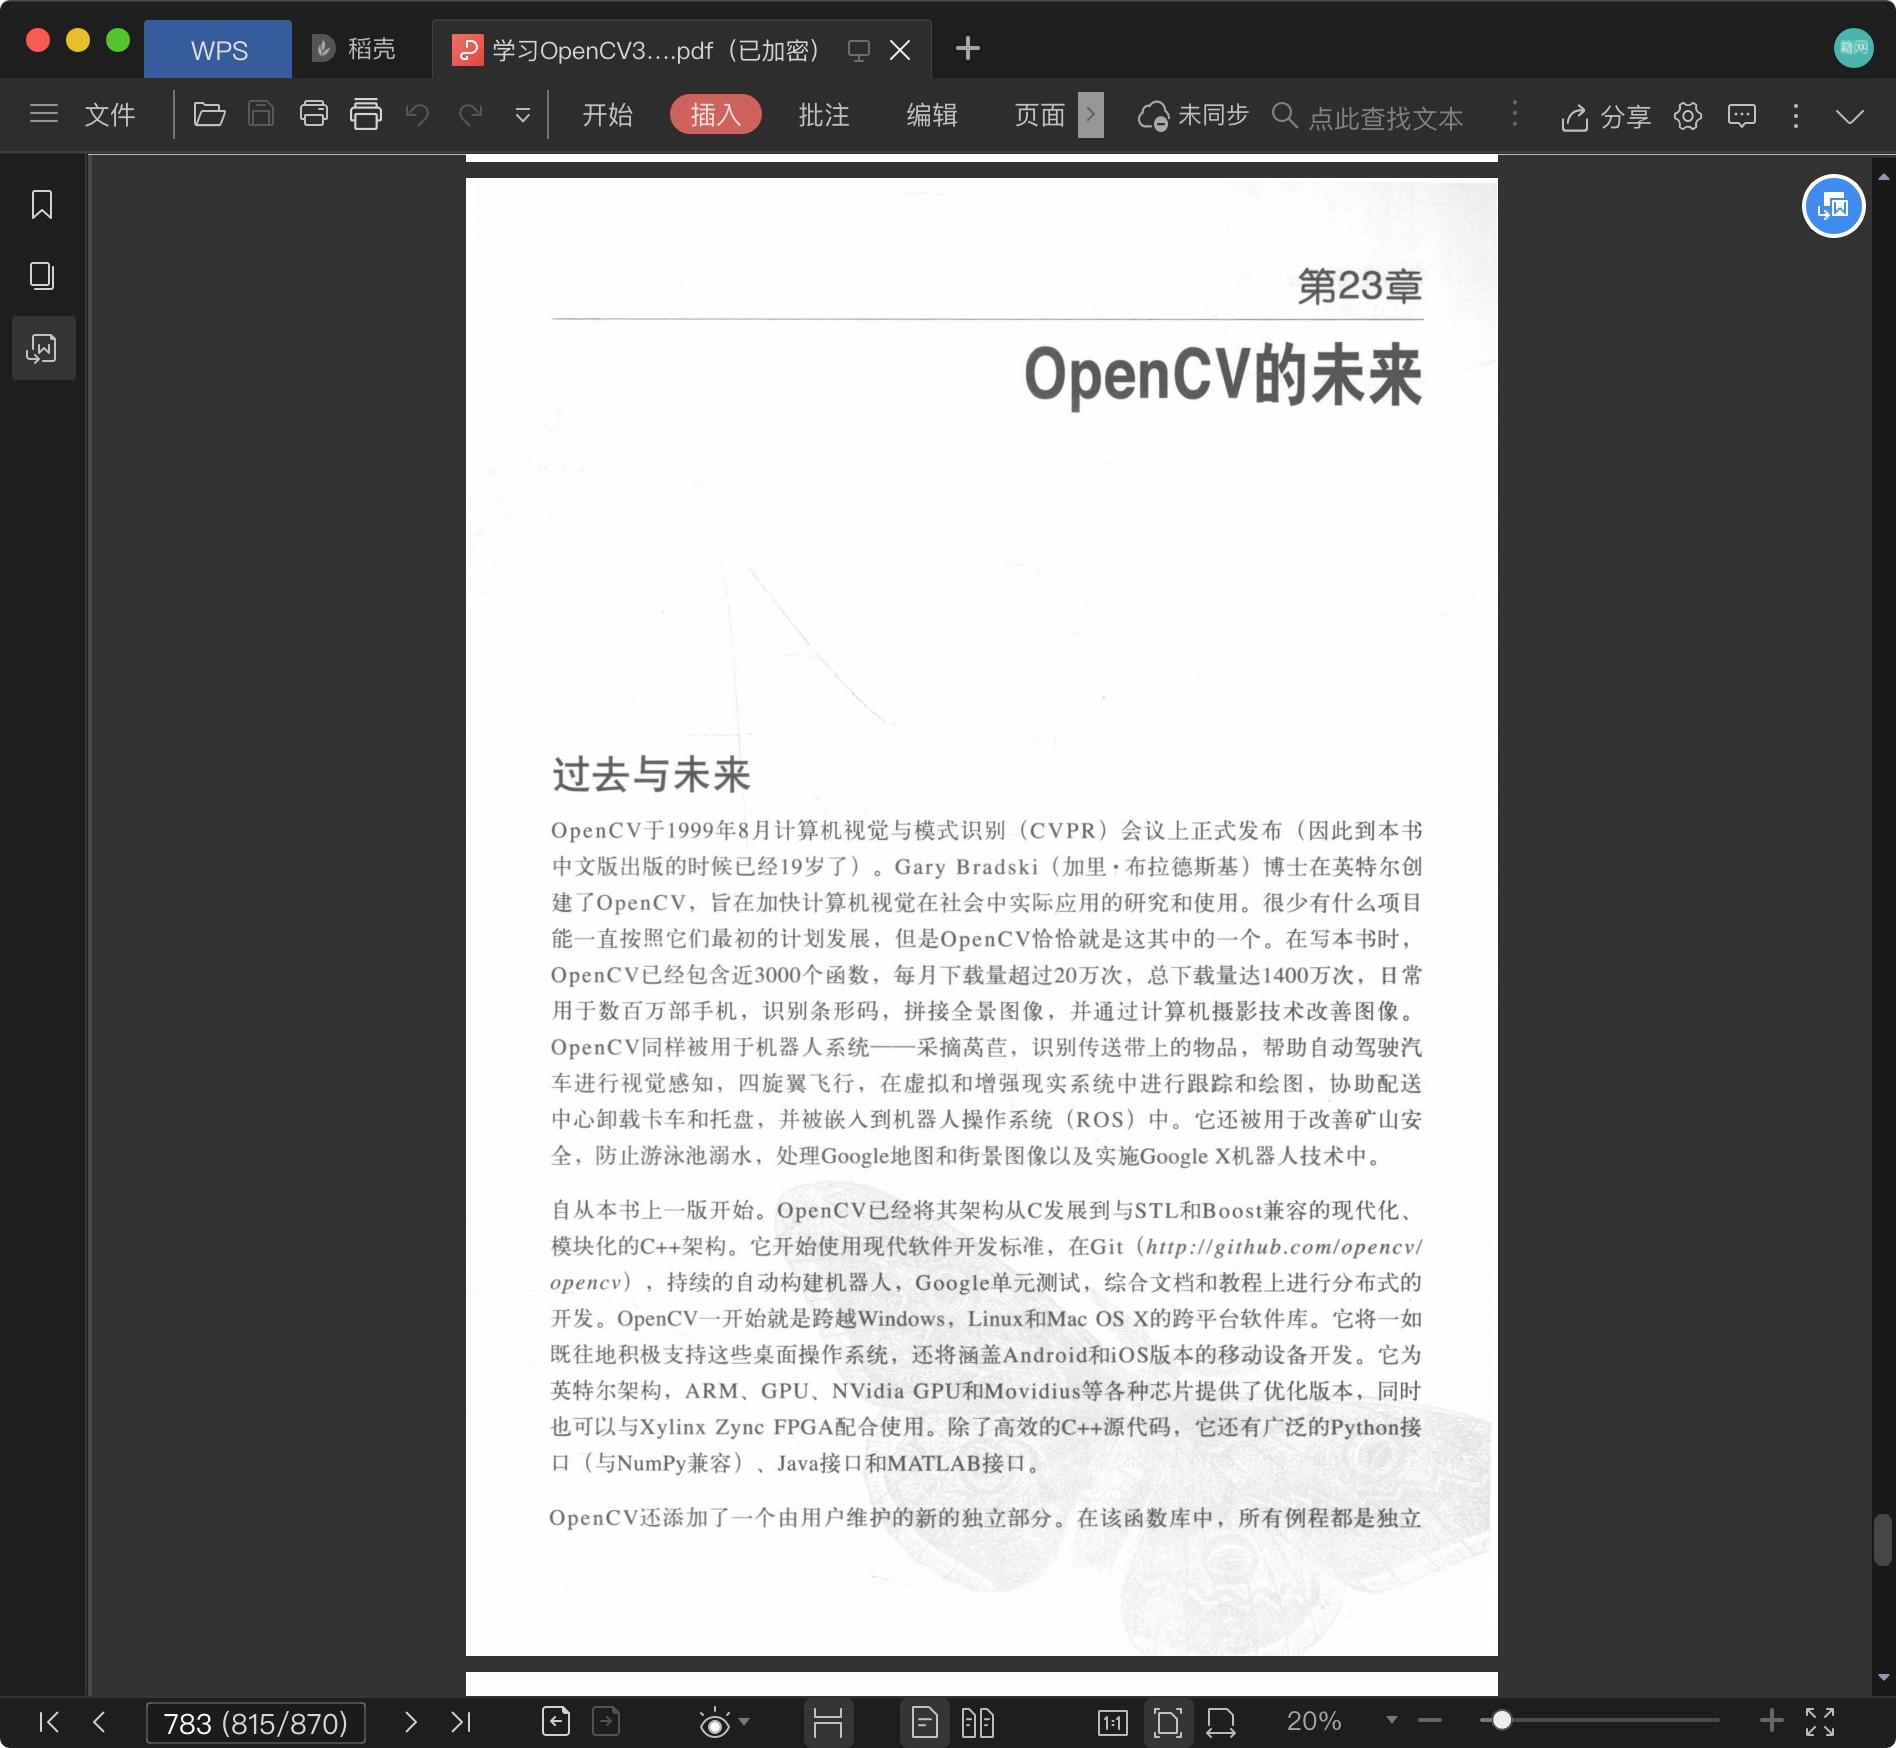The image size is (1896, 1748).
Task: Click the vertical scrollbar thumb
Action: [x=1883, y=1540]
